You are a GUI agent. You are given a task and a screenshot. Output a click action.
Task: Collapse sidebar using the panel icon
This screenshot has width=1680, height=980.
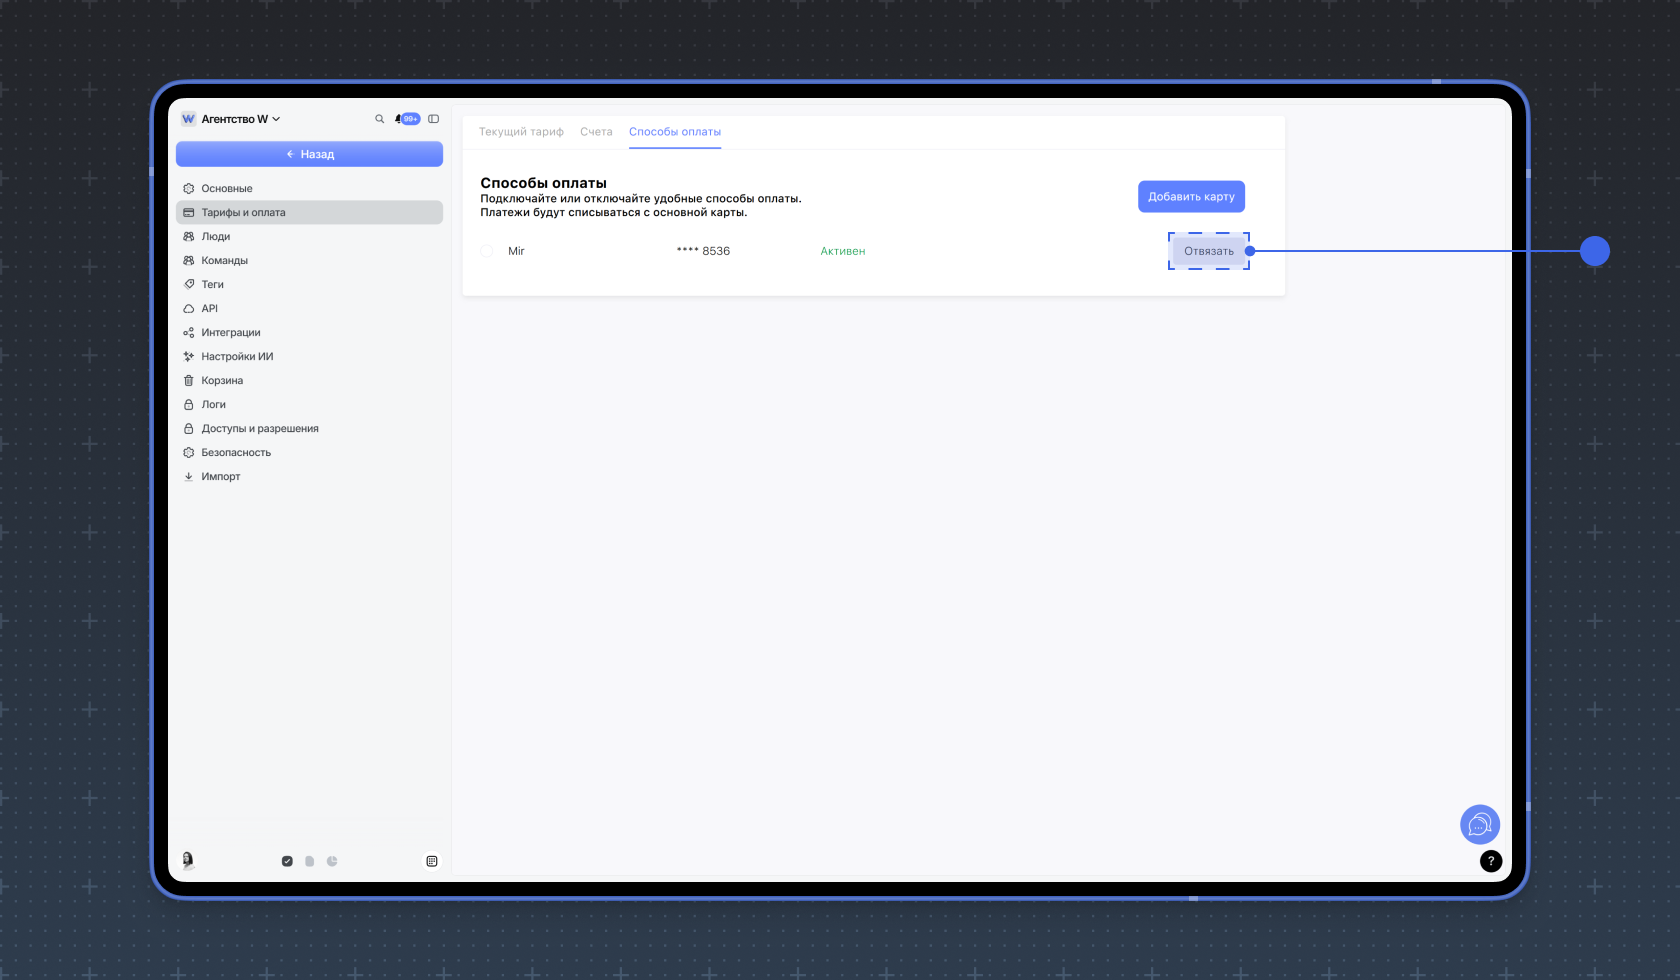(434, 119)
